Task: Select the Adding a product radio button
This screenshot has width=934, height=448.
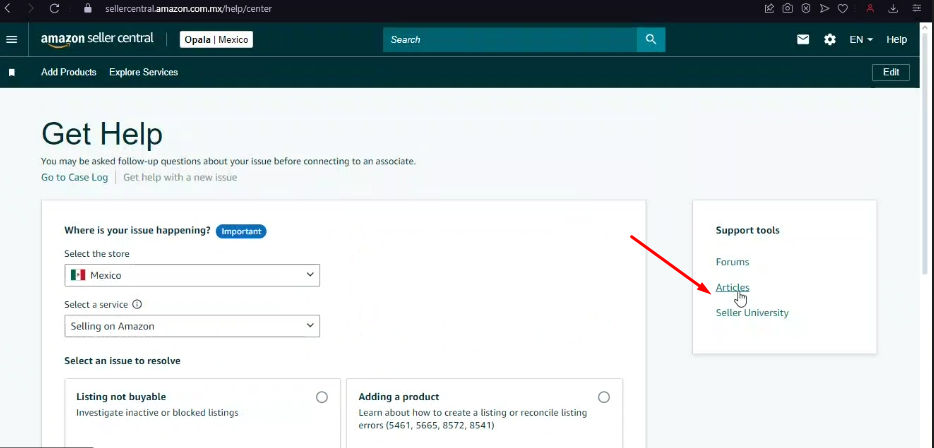Action: point(604,397)
